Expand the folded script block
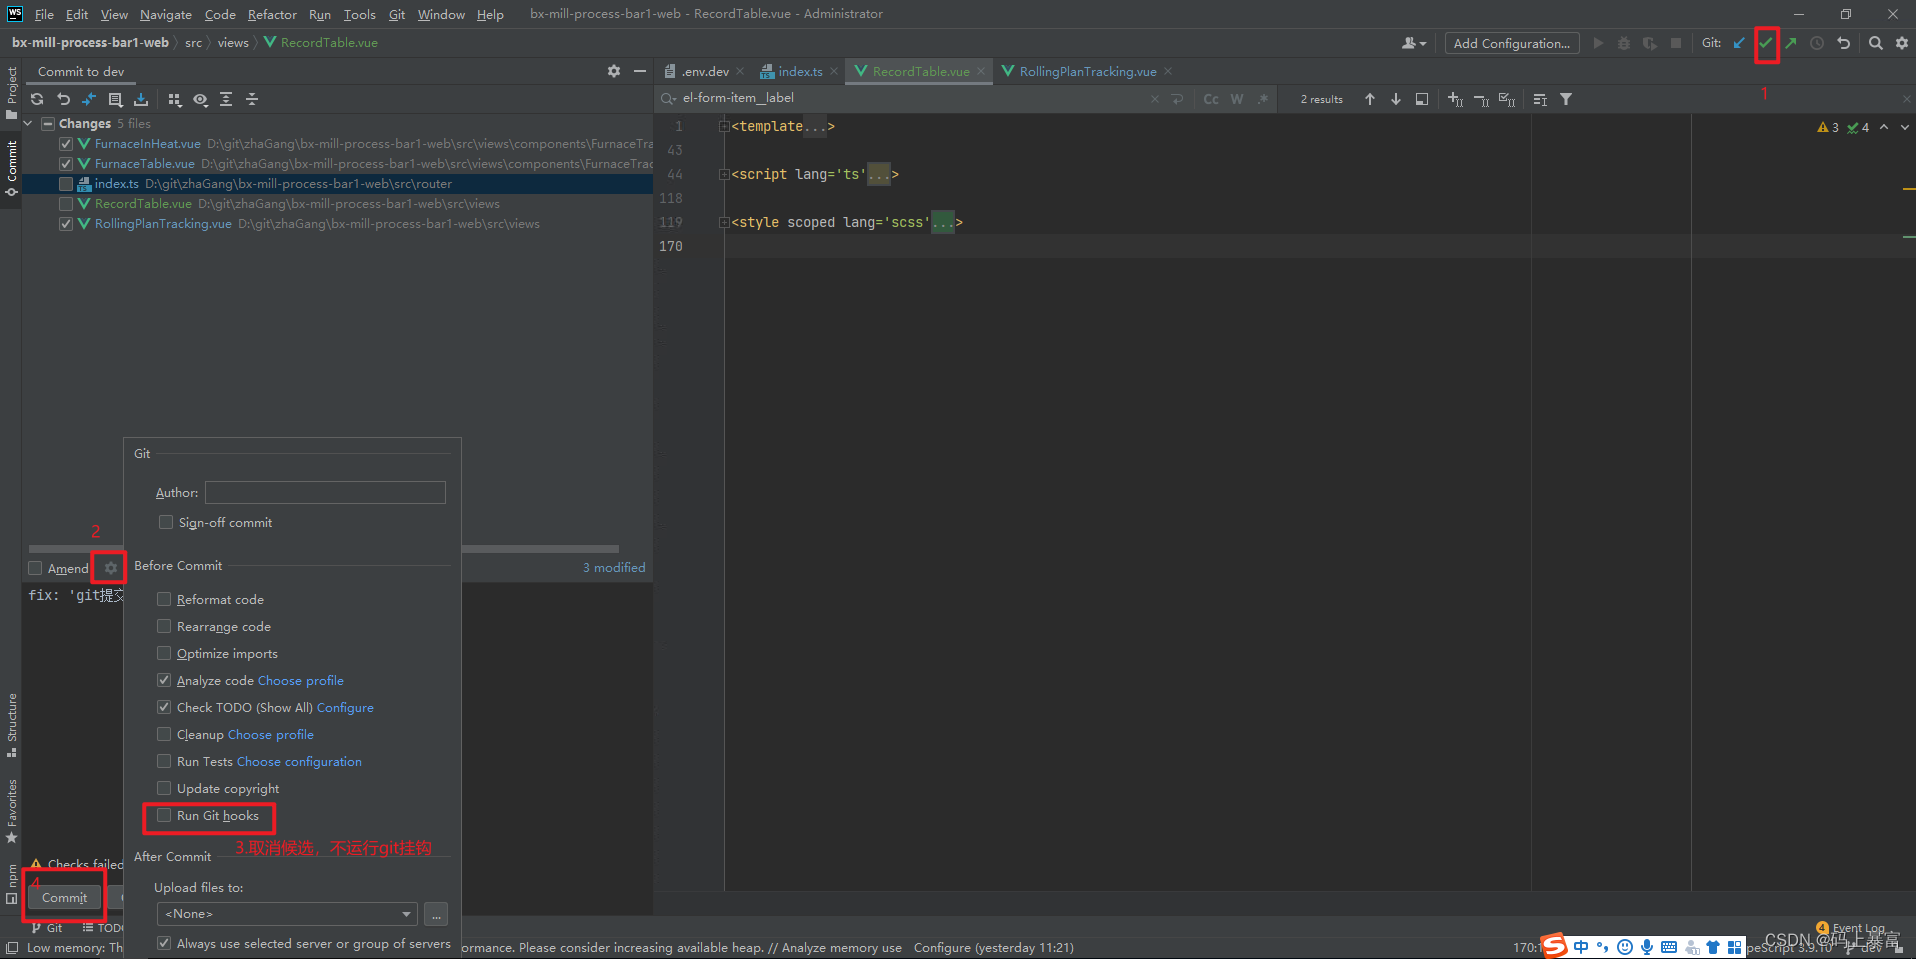 click(x=724, y=174)
